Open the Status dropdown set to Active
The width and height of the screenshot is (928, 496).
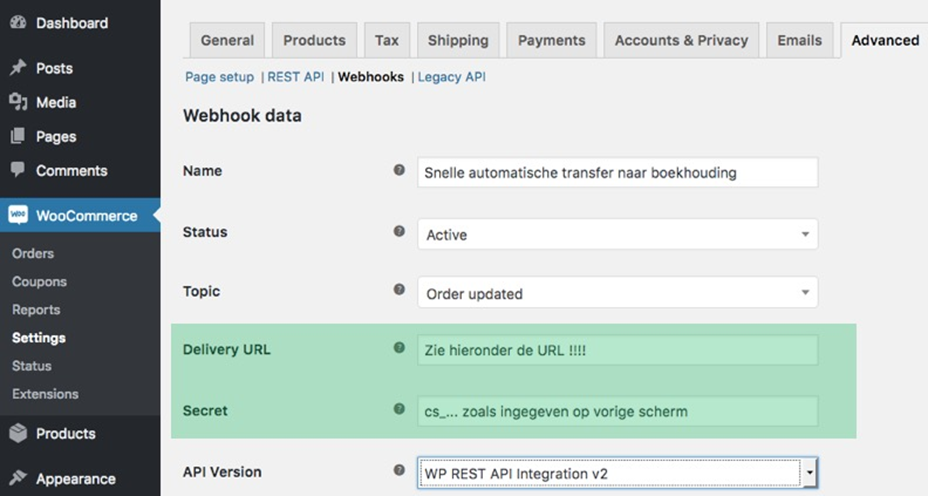618,234
